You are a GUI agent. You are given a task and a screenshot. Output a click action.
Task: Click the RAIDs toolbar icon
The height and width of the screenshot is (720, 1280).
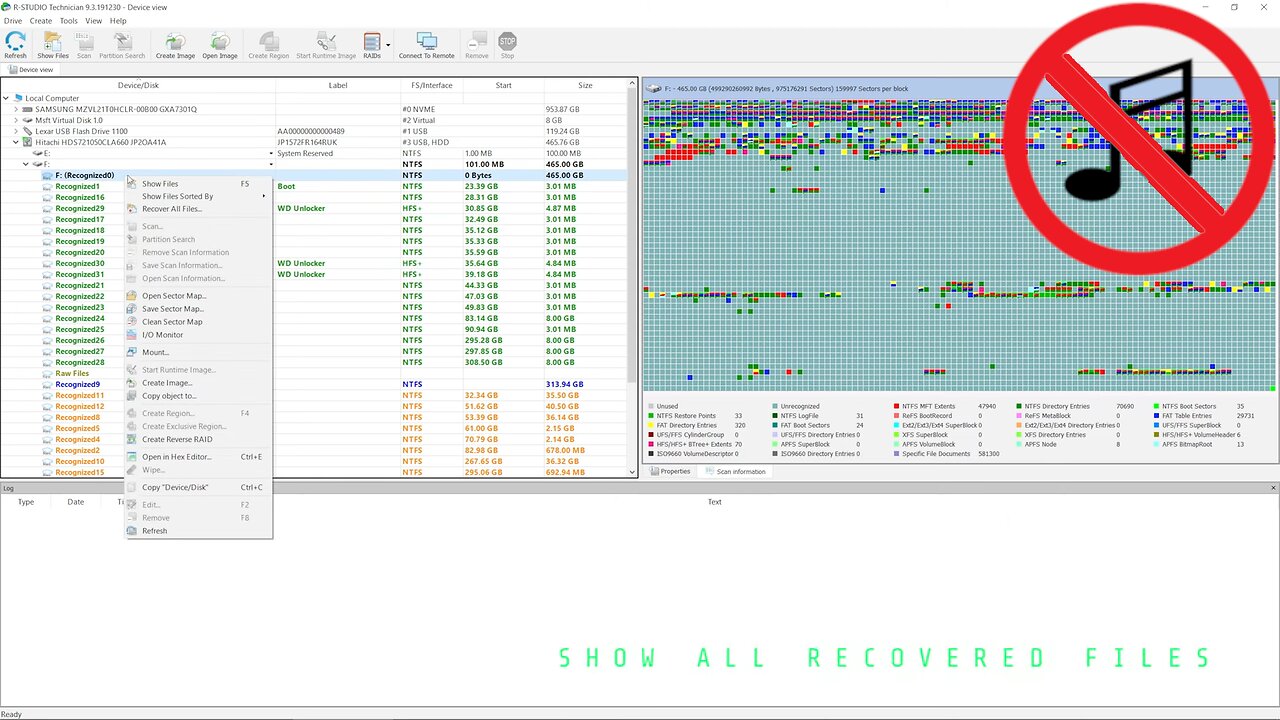tap(372, 45)
